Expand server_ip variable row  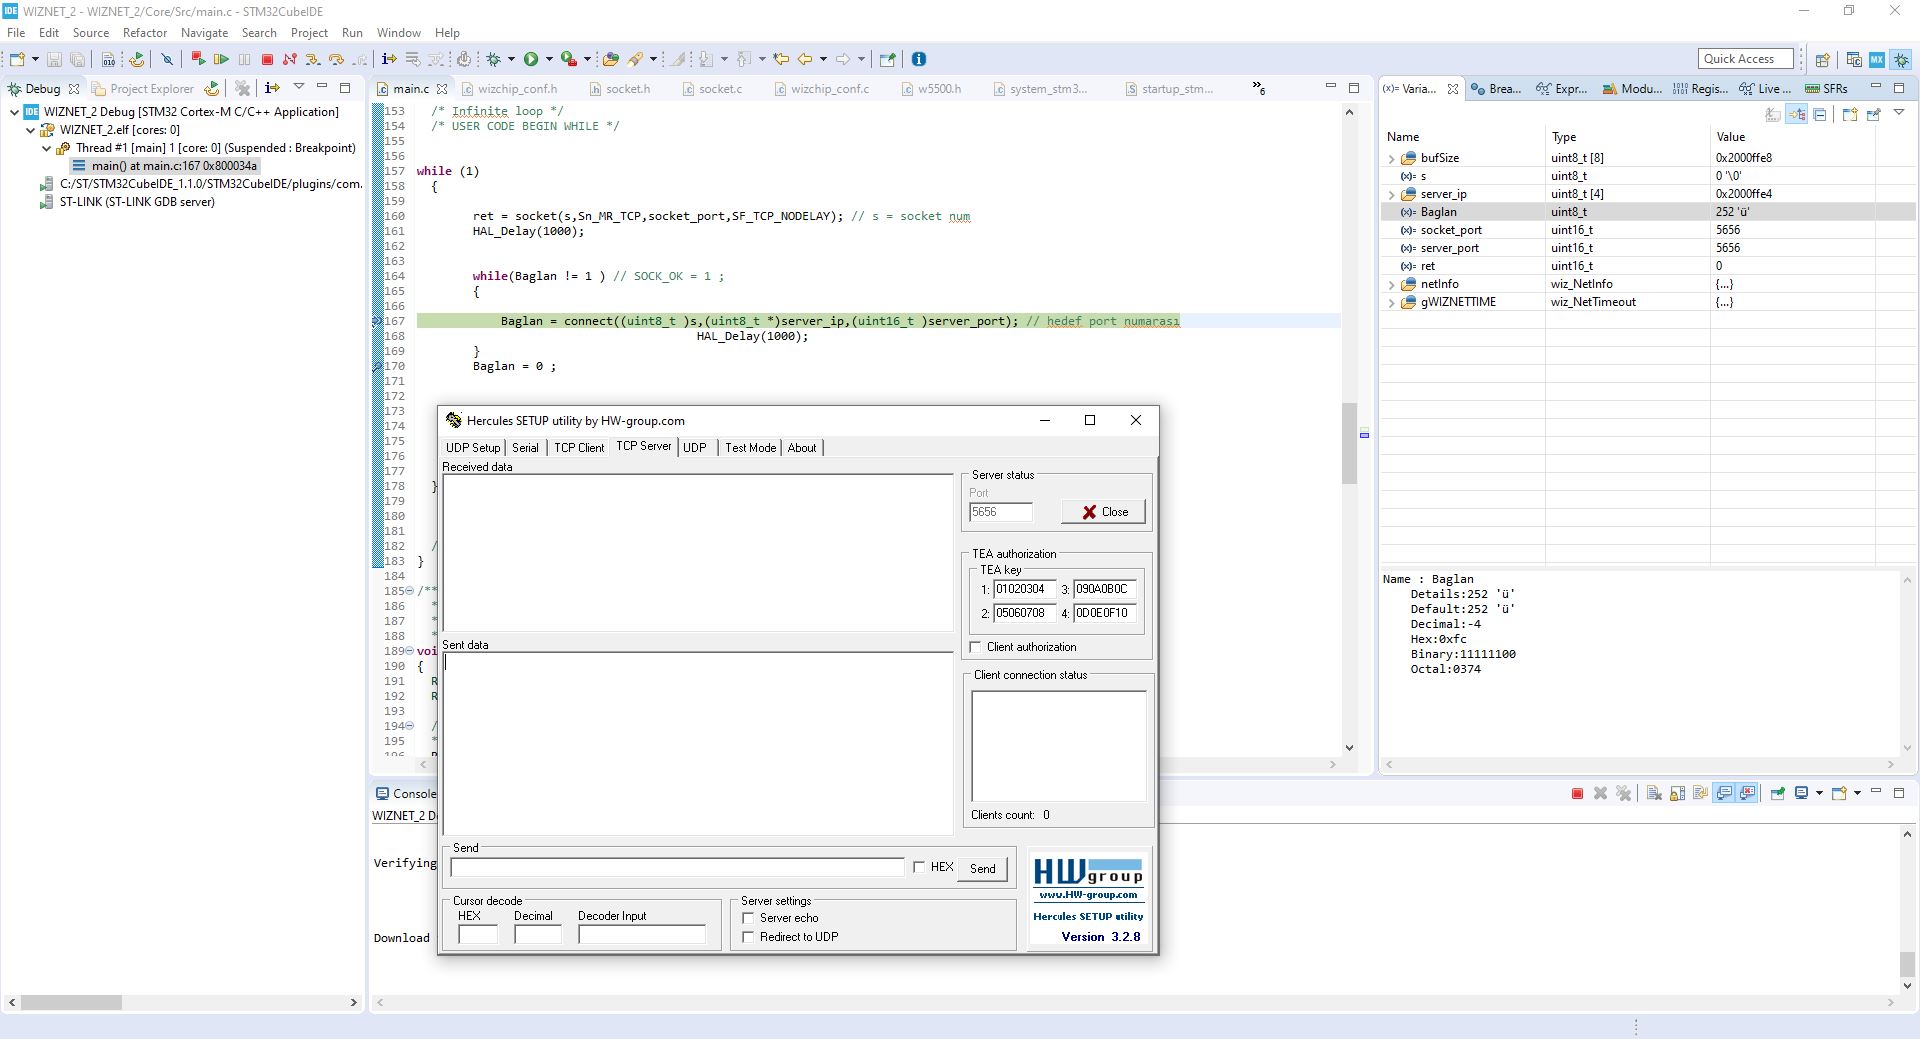[x=1391, y=194]
